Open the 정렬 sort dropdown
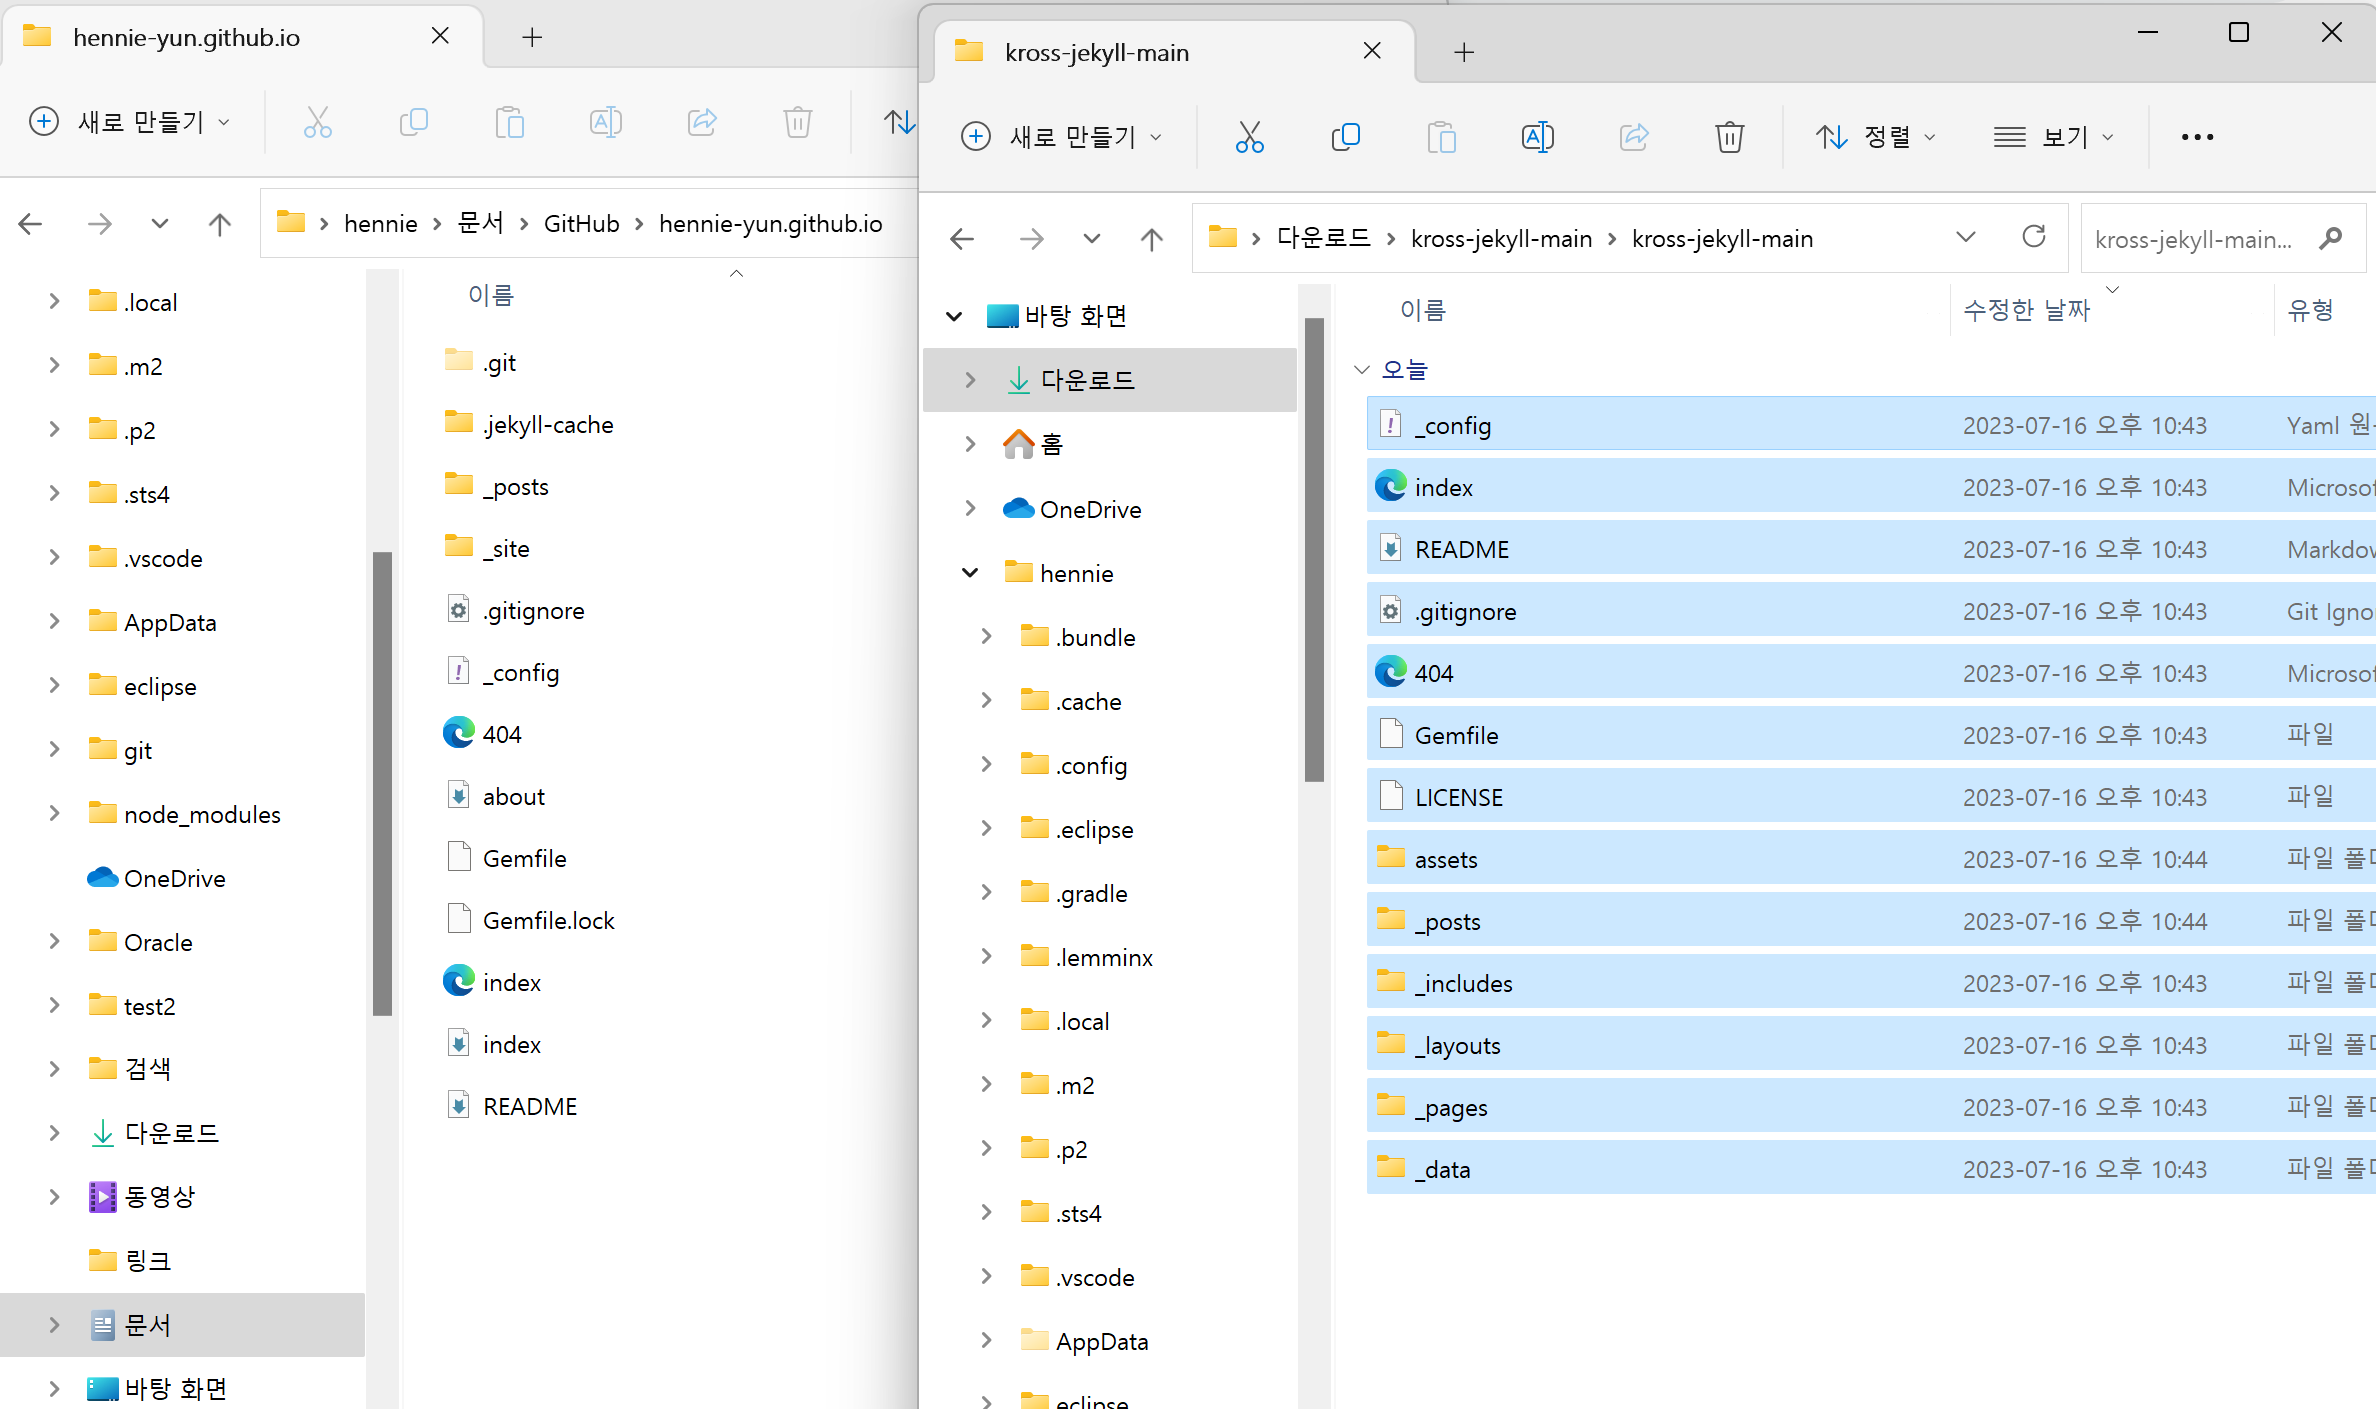 pos(1875,137)
